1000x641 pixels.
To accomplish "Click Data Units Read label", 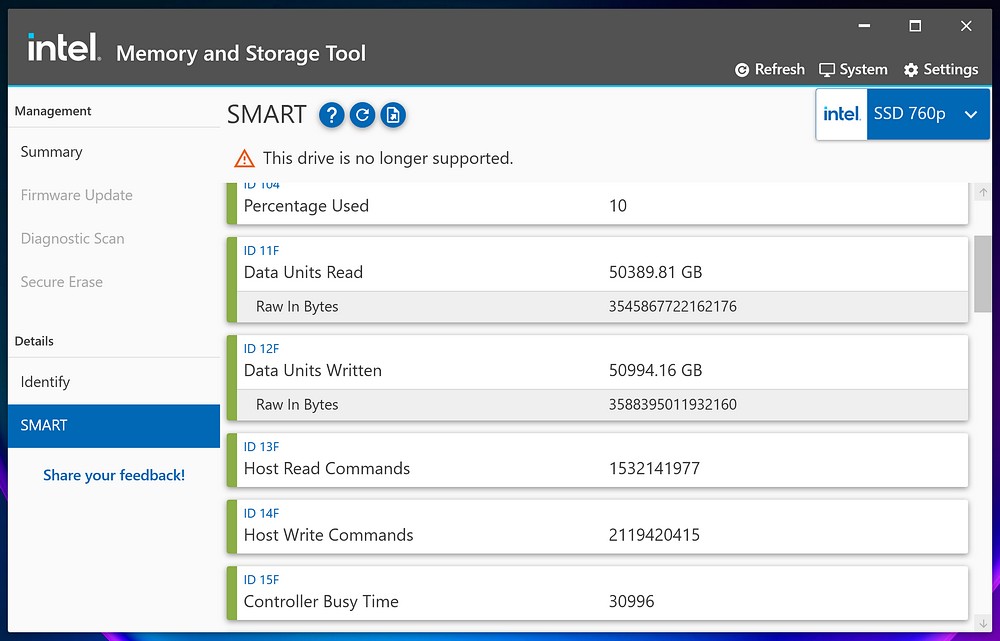I will tap(304, 272).
